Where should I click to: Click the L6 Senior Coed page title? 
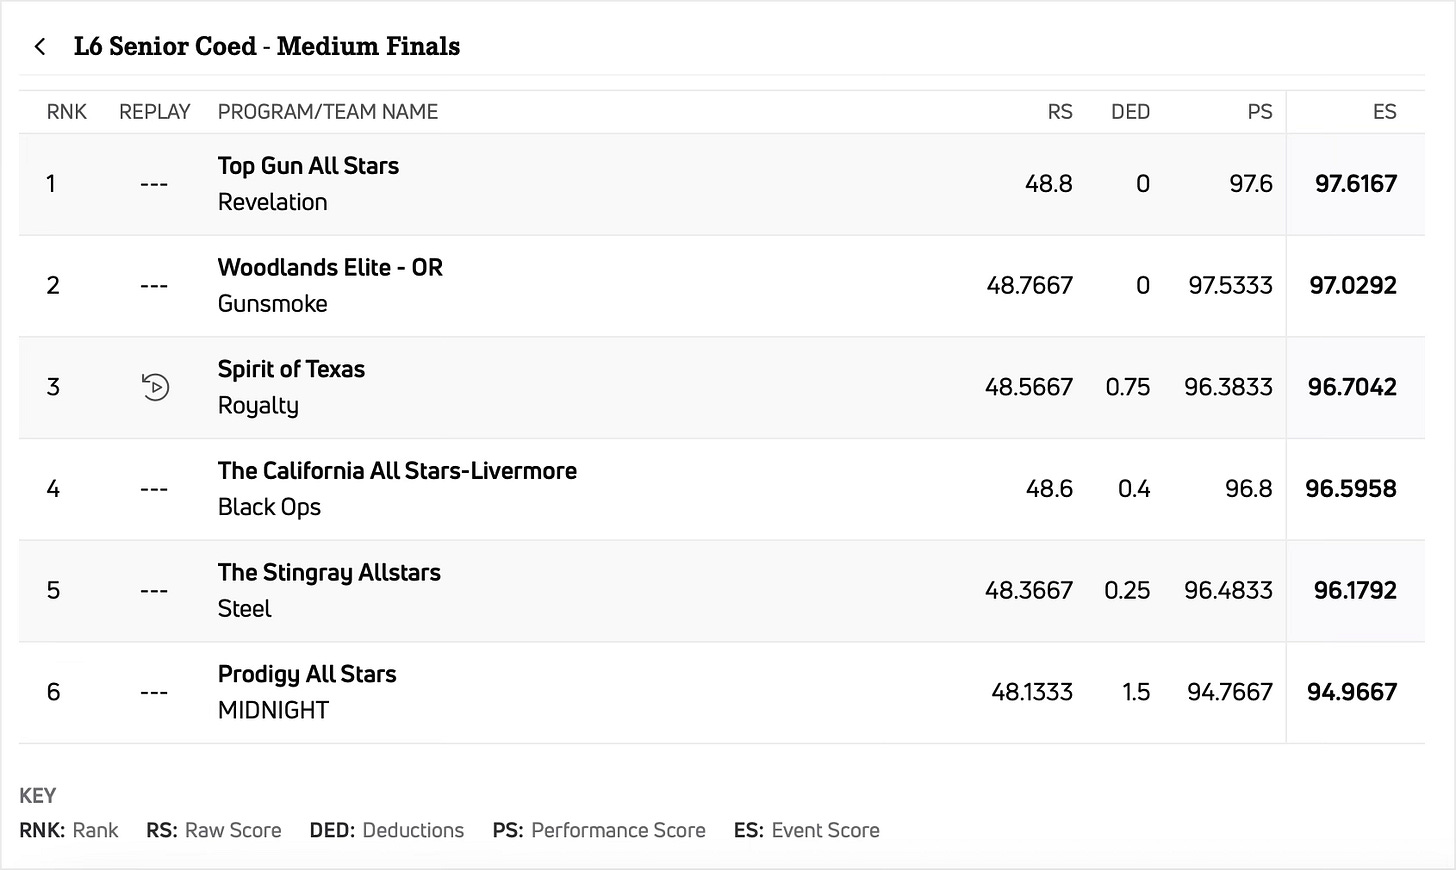267,47
